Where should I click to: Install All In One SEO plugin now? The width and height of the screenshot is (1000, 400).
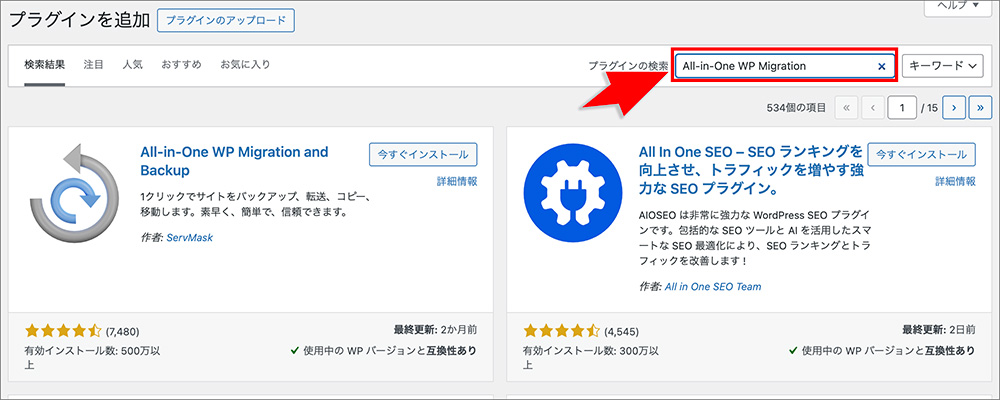coord(922,154)
